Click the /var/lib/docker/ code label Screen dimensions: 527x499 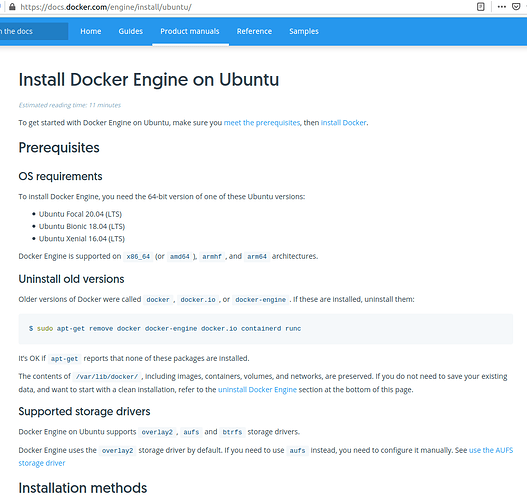click(x=107, y=376)
